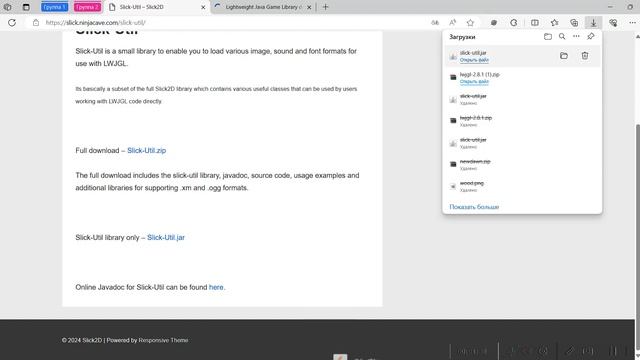Reload the page with the refresh icon
Image resolution: width=640 pixels, height=360 pixels.
click(x=12, y=22)
